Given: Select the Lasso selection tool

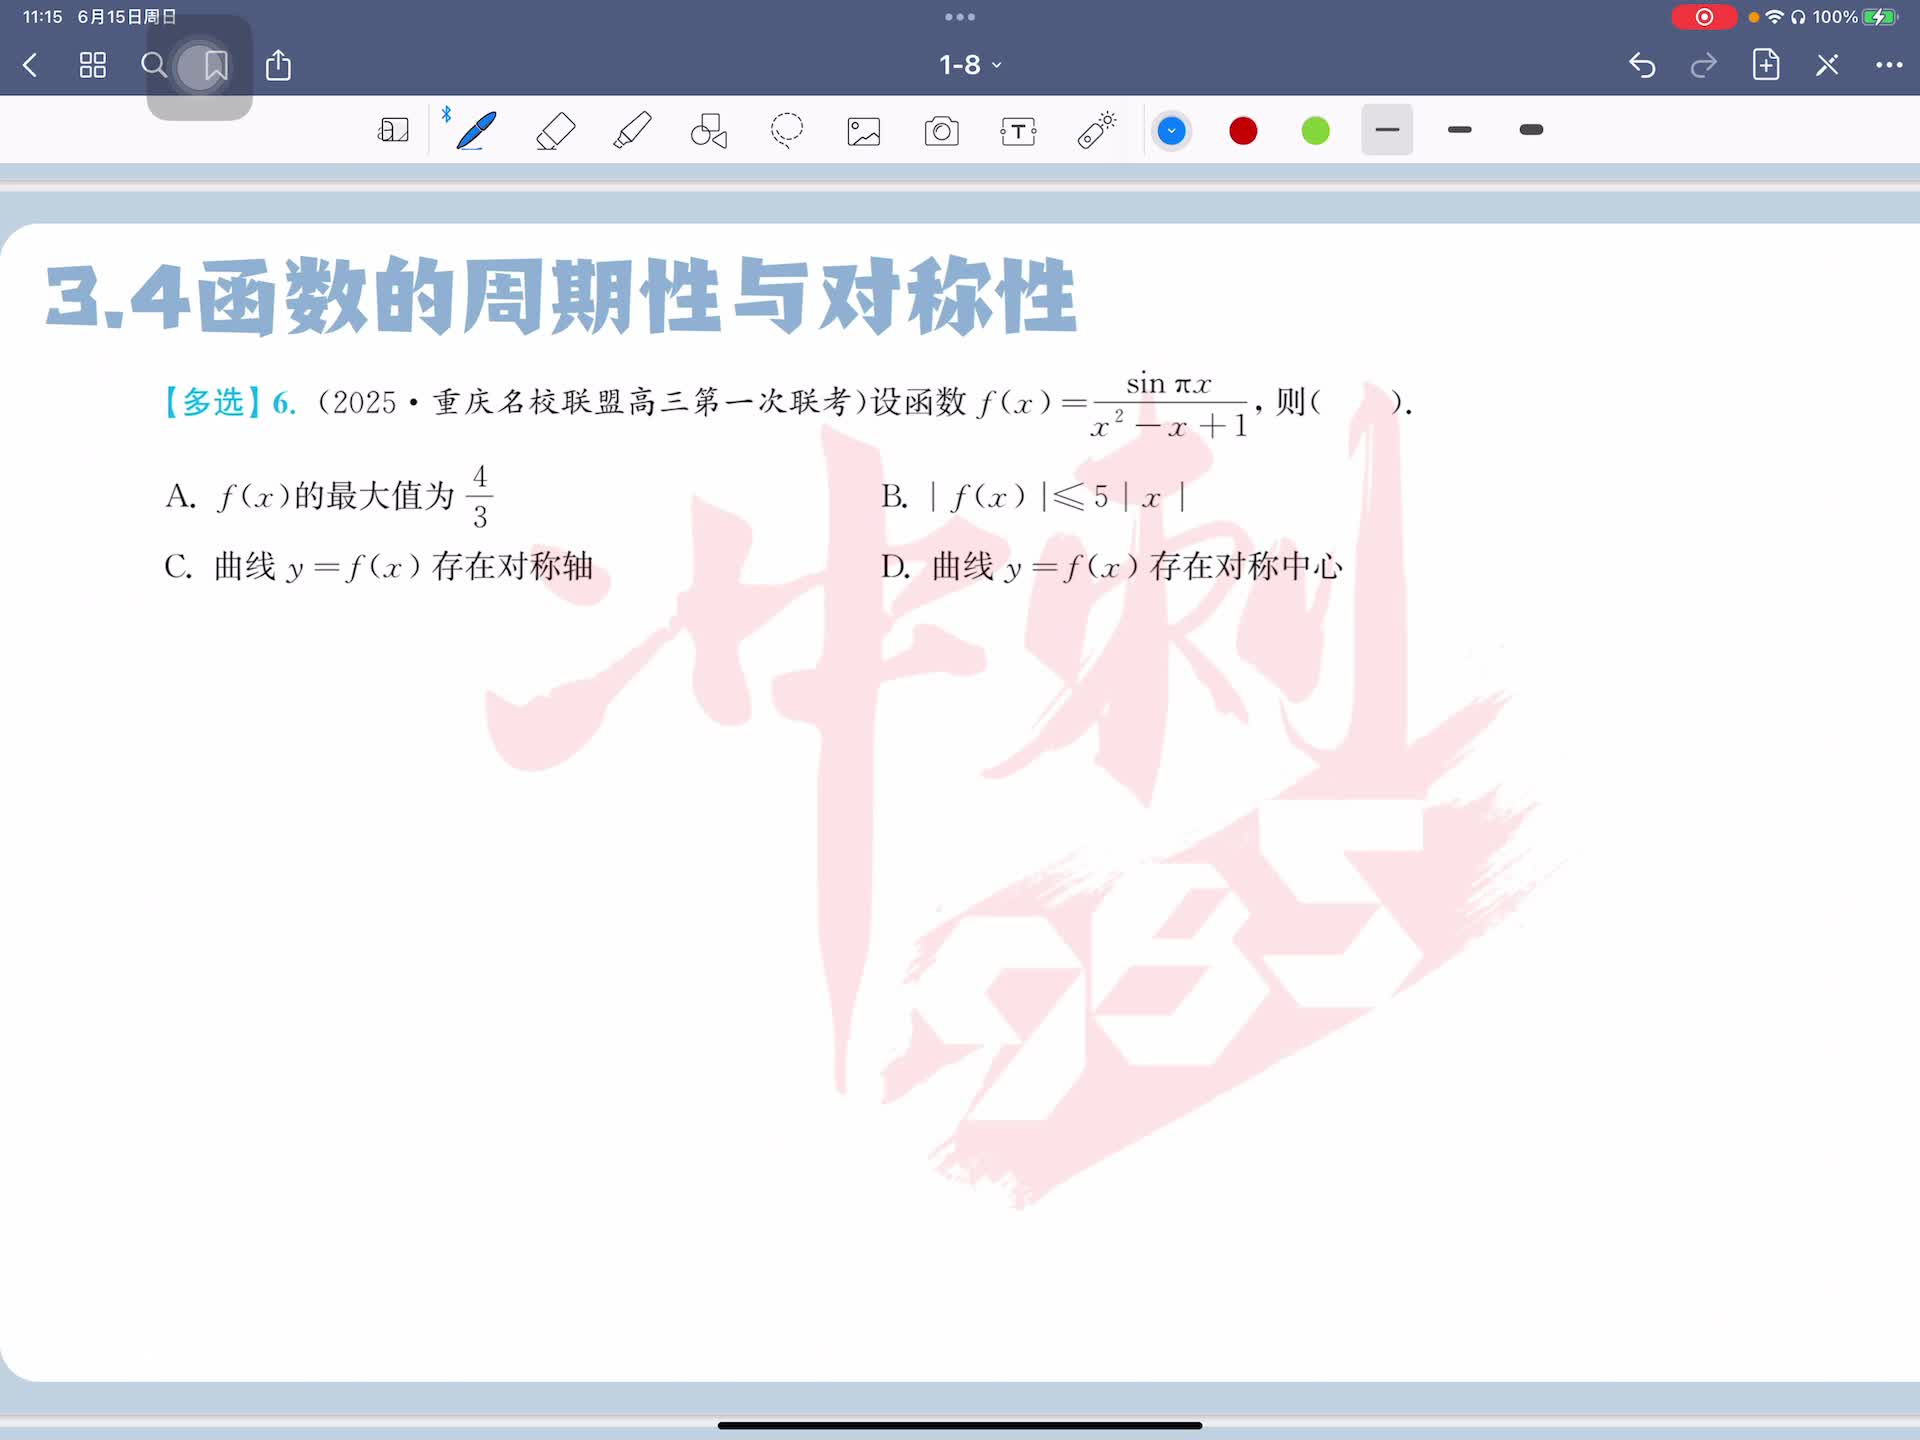Looking at the screenshot, I should [787, 130].
